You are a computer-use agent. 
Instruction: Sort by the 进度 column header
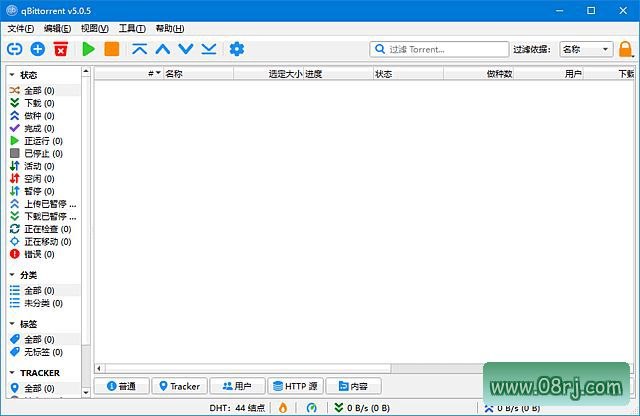(x=338, y=73)
